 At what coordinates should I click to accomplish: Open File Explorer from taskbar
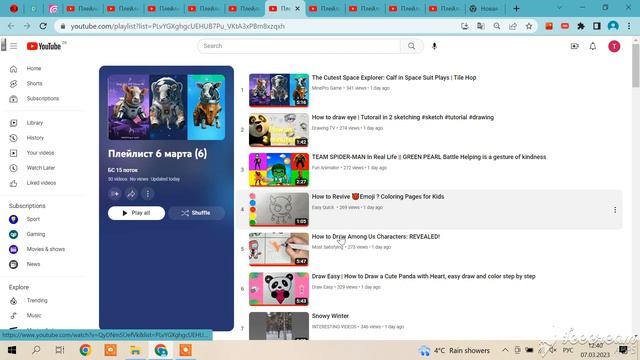click(135, 350)
